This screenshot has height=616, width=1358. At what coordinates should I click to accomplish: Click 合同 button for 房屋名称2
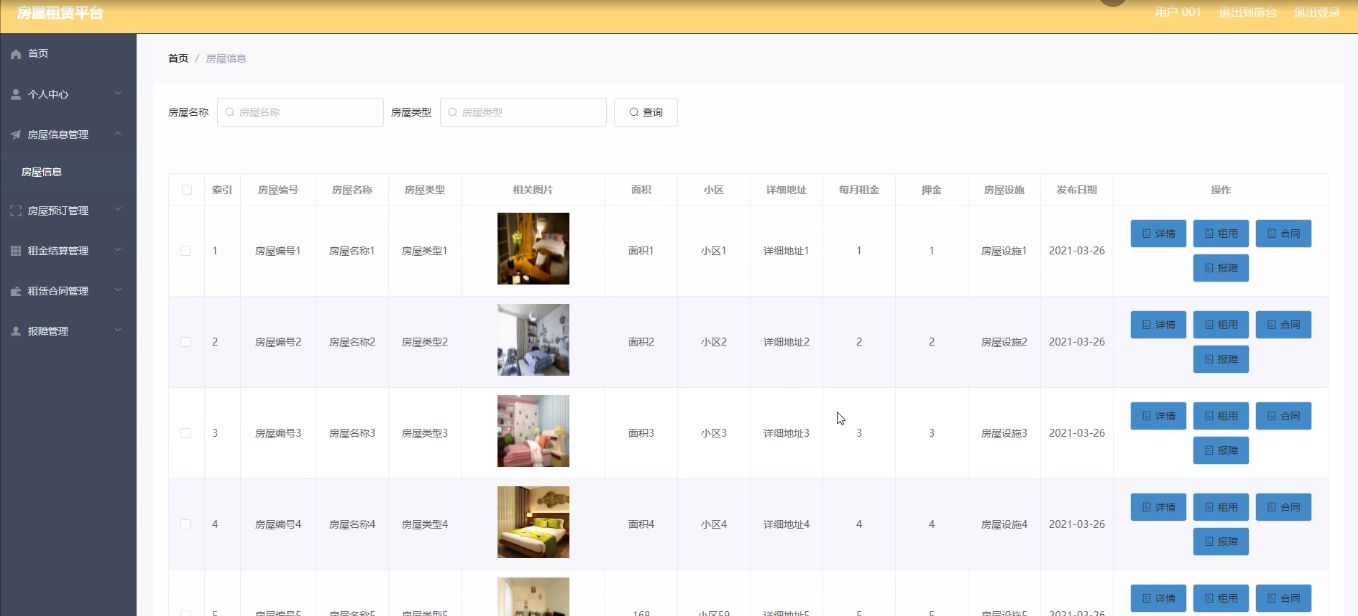coord(1283,325)
